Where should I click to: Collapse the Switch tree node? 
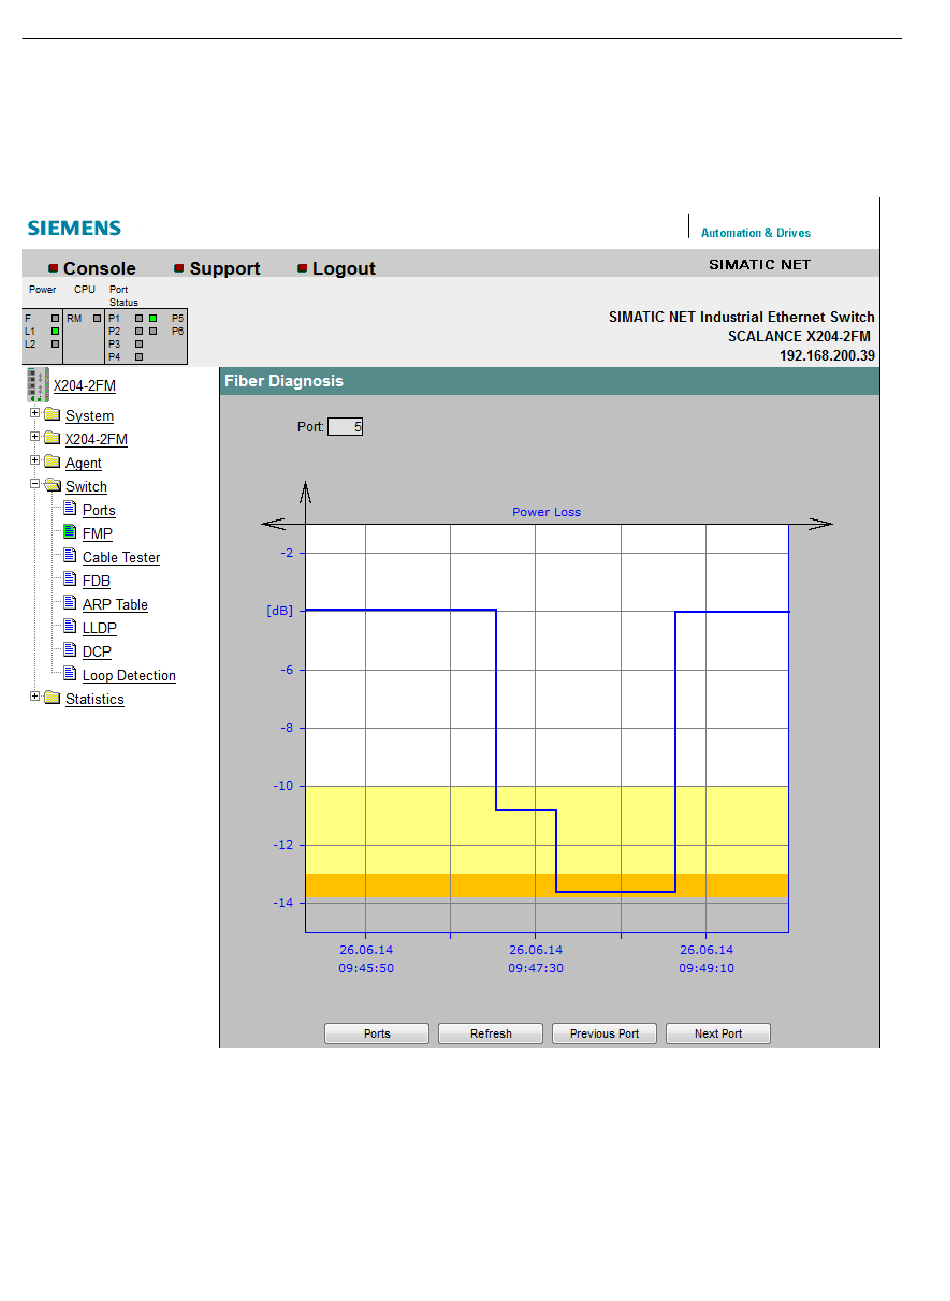pyautogui.click(x=35, y=484)
